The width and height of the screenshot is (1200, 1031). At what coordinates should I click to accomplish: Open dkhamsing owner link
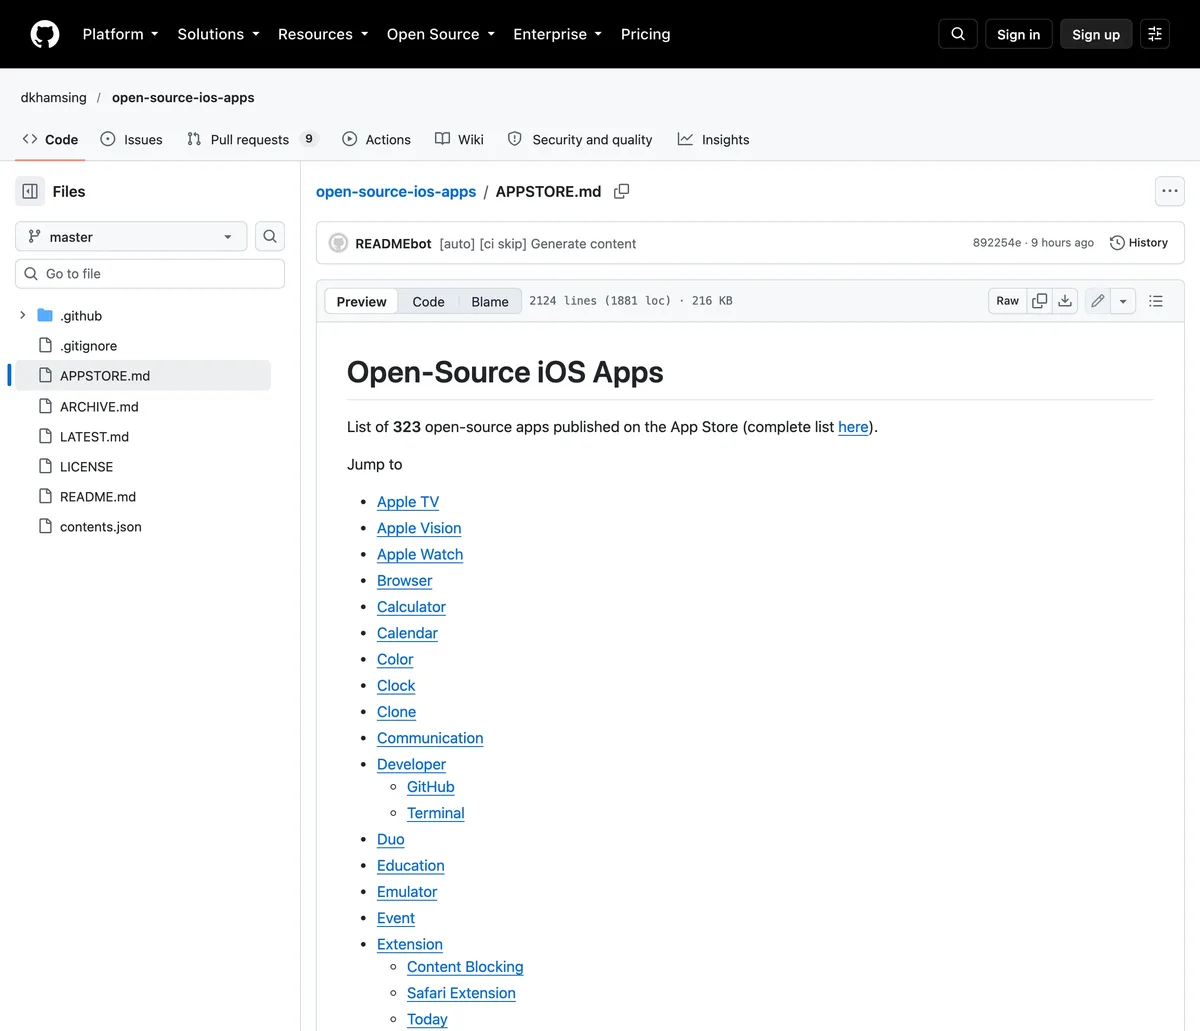pyautogui.click(x=53, y=98)
